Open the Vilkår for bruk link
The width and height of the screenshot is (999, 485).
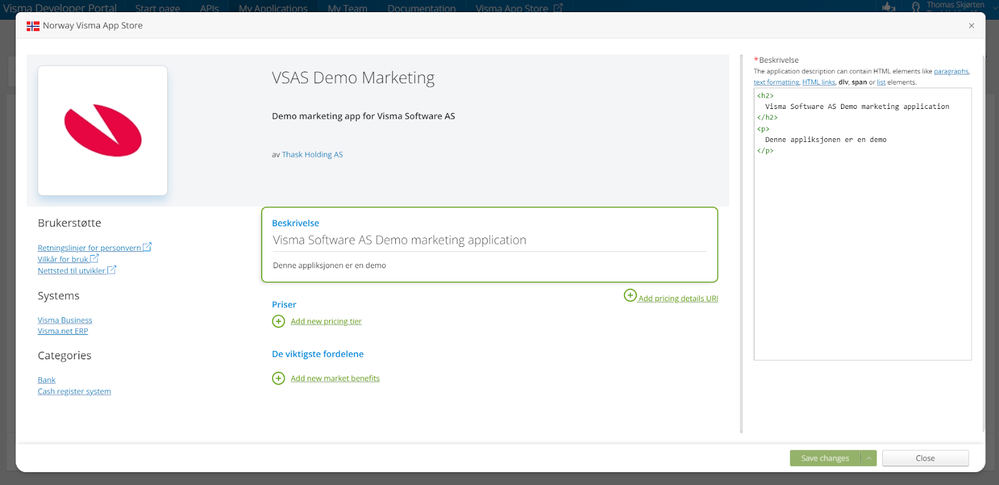pos(64,259)
